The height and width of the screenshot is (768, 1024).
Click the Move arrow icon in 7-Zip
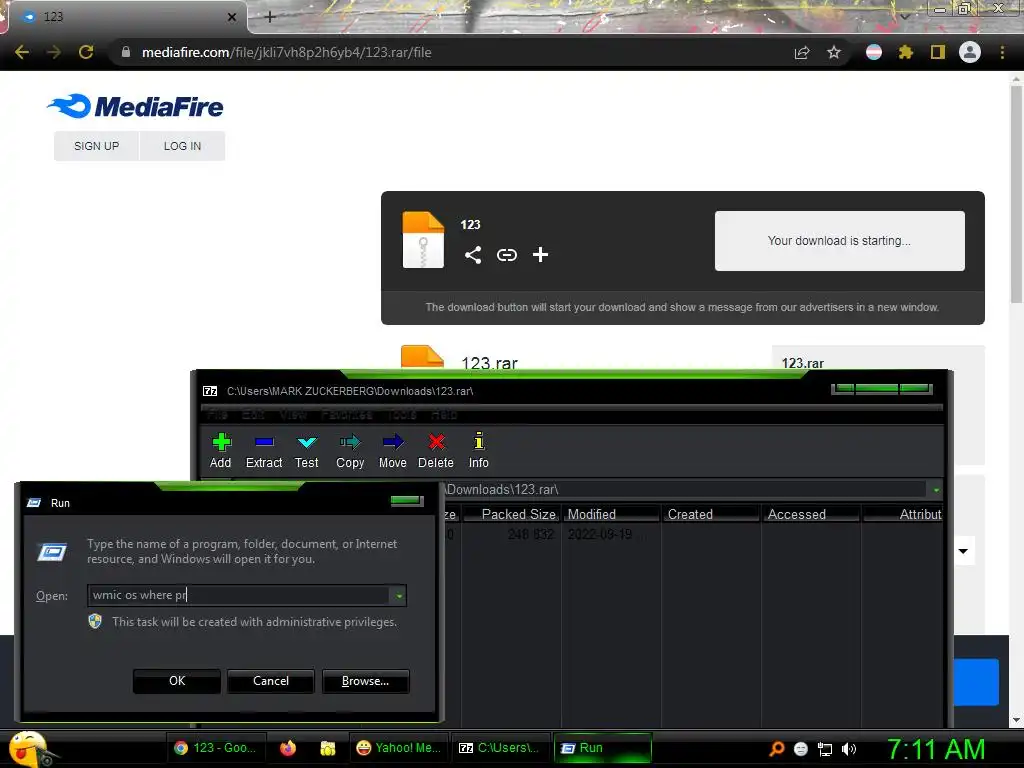pyautogui.click(x=392, y=442)
